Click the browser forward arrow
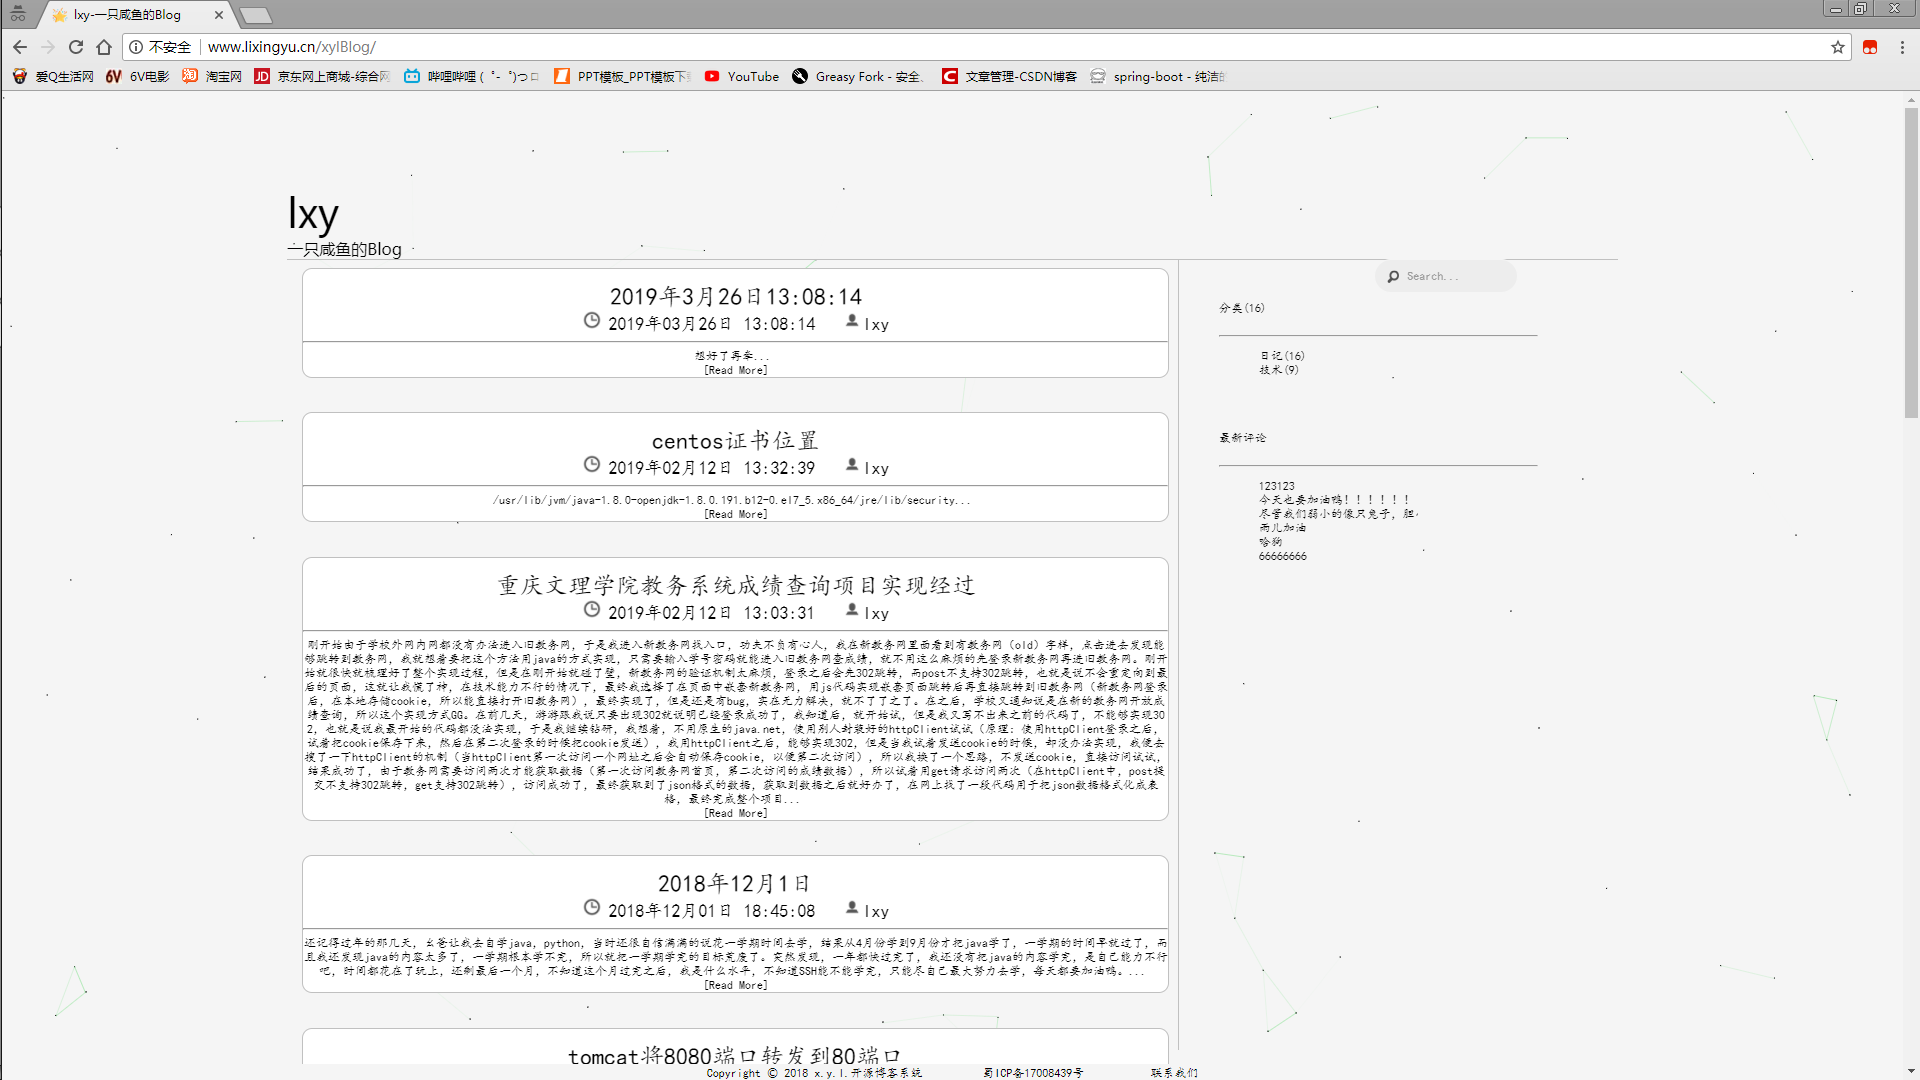The width and height of the screenshot is (1920, 1080). [48, 47]
